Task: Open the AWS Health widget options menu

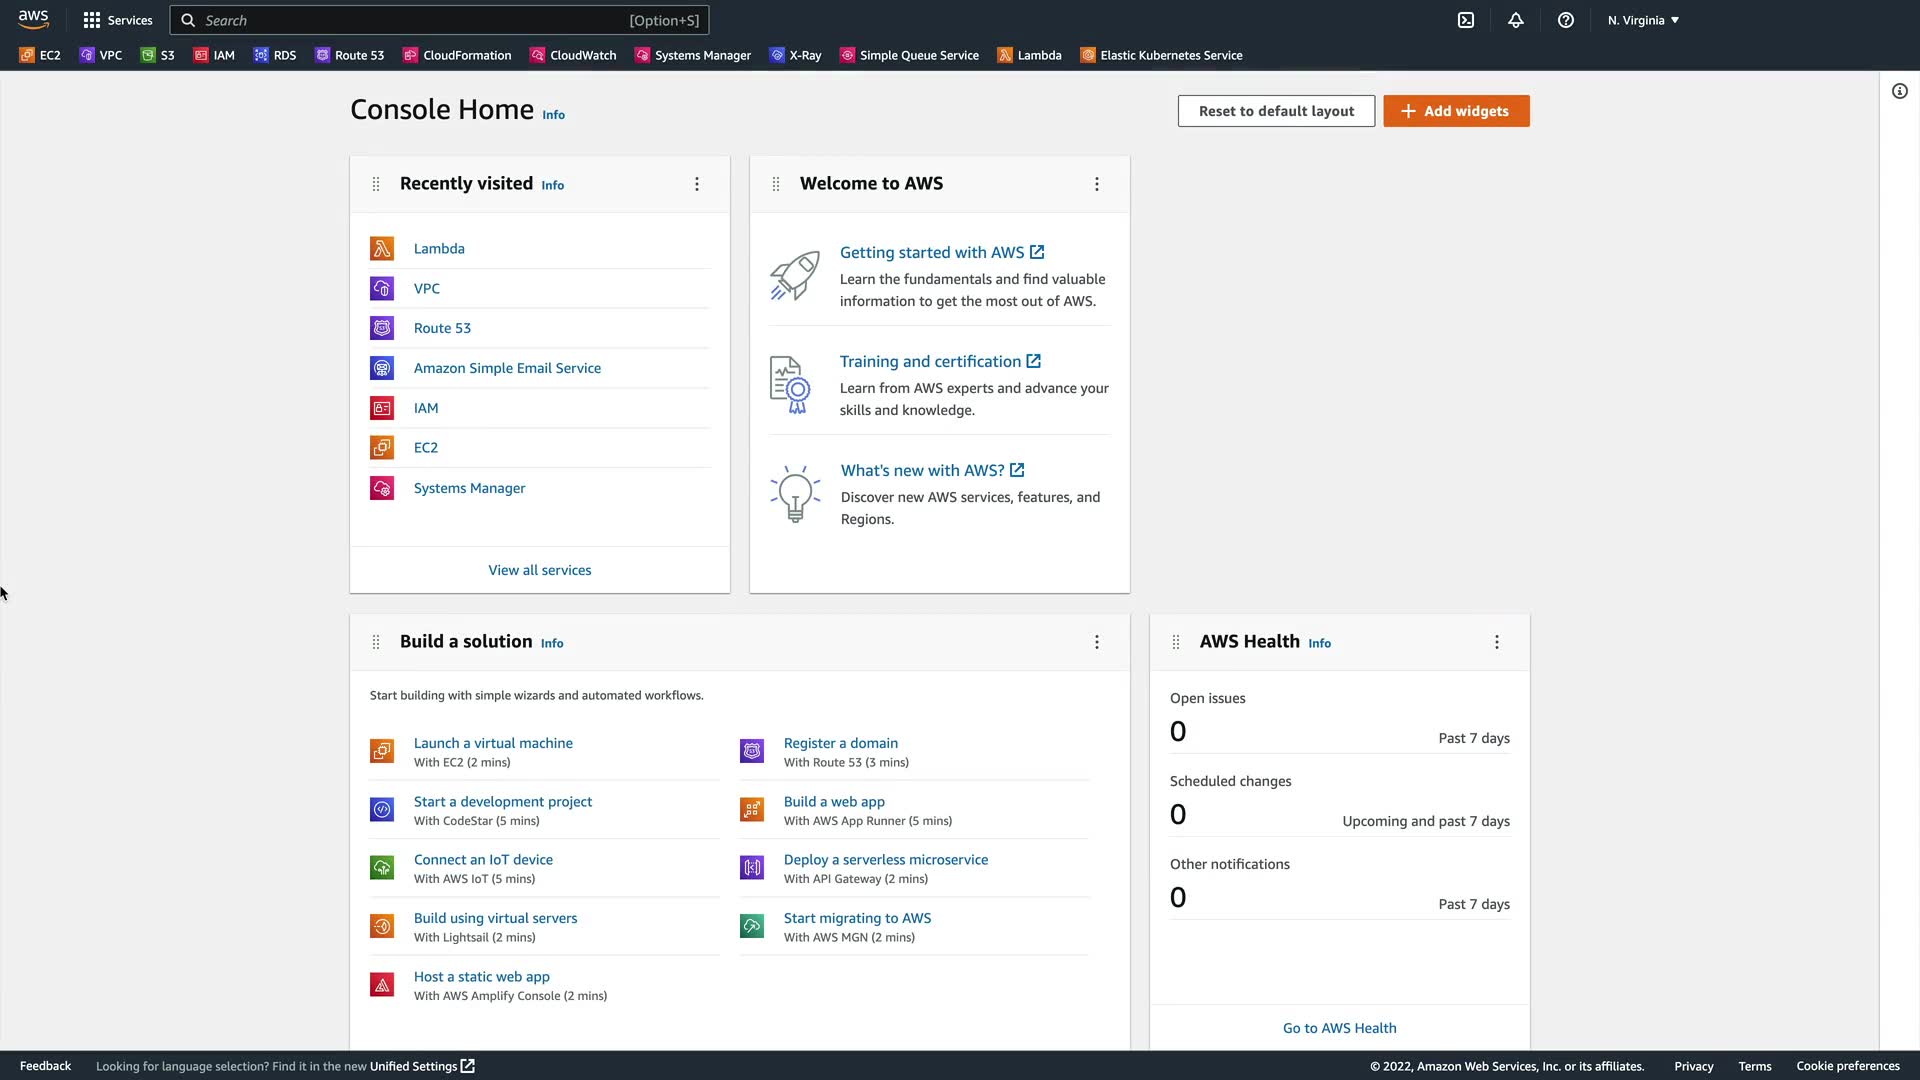Action: tap(1497, 642)
